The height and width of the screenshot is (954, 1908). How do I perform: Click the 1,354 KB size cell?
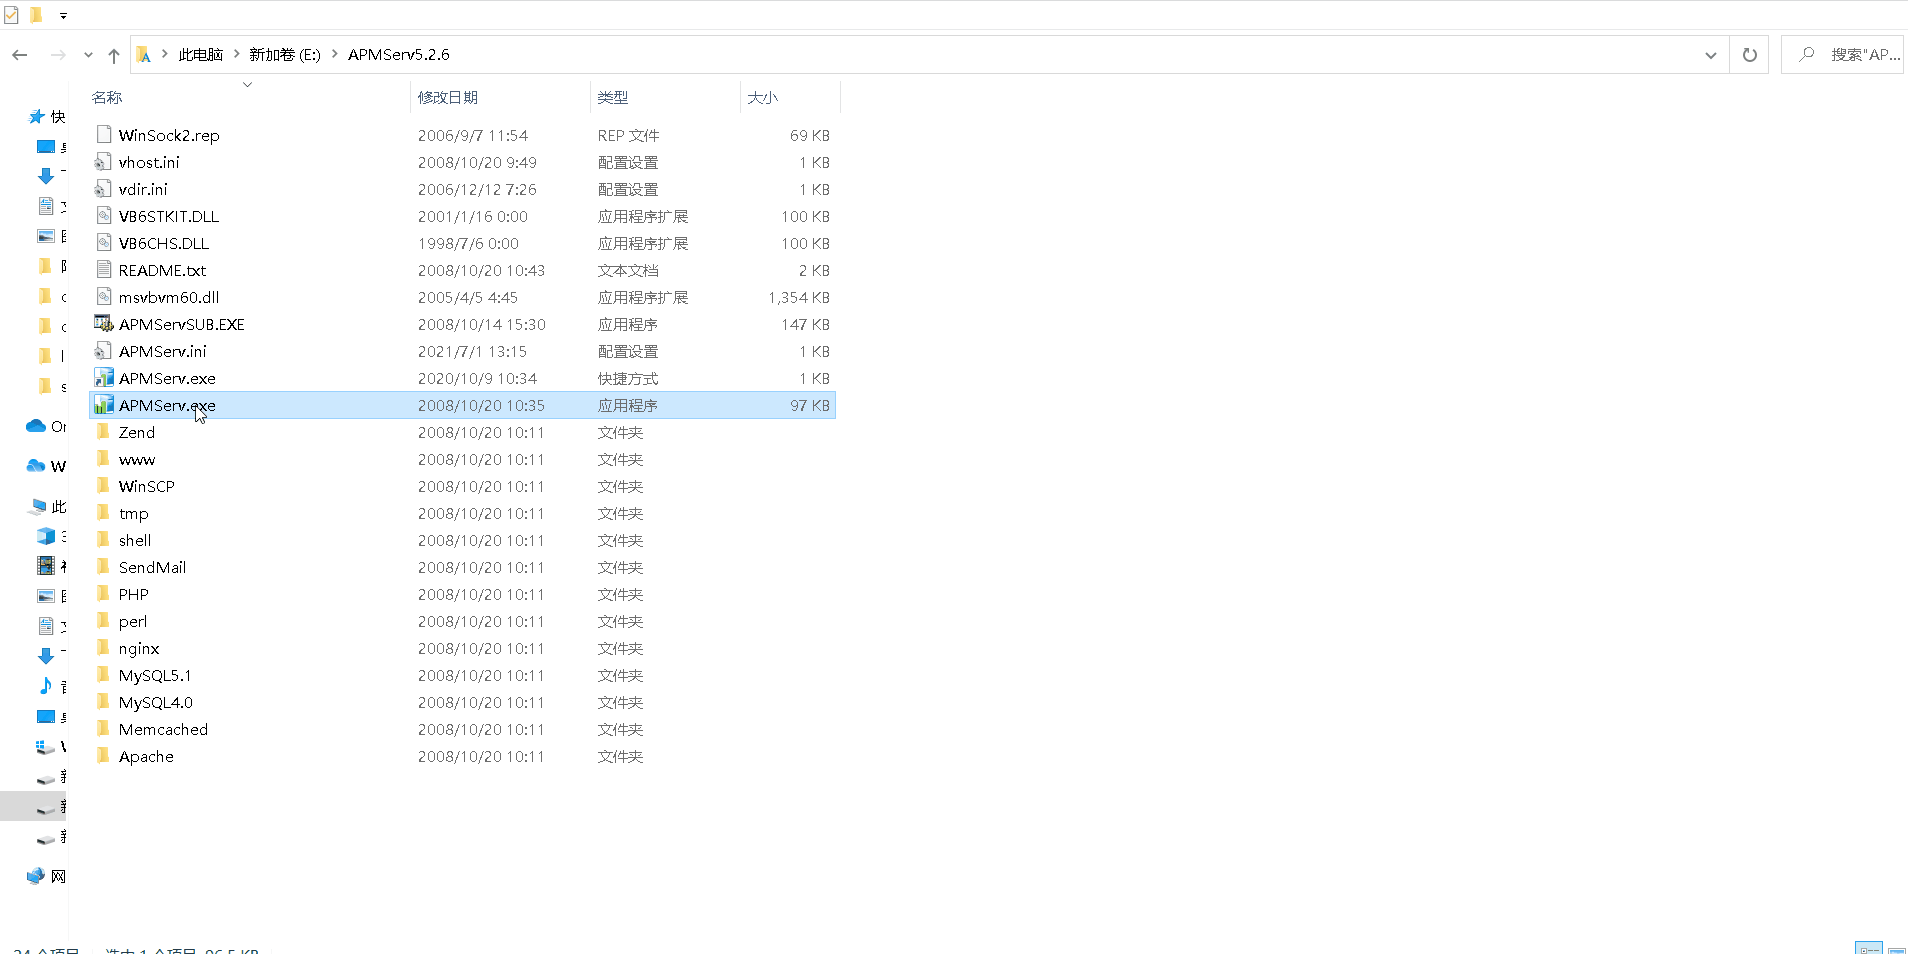[799, 297]
